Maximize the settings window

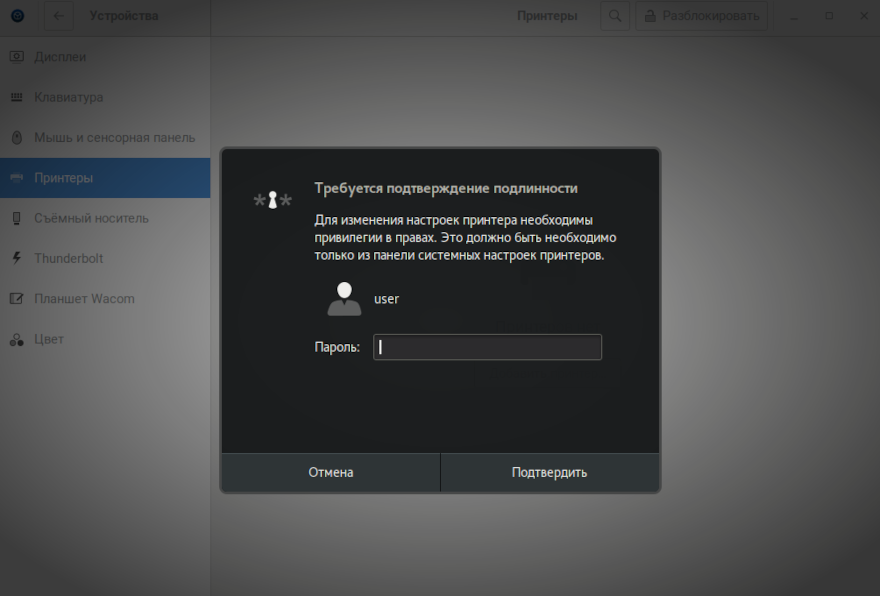(x=829, y=17)
